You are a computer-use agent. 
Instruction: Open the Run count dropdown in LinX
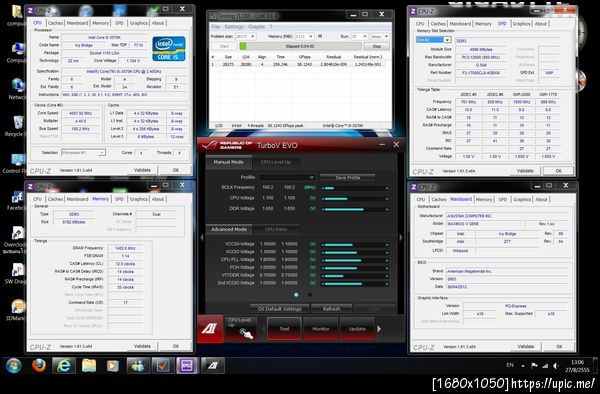click(x=359, y=36)
